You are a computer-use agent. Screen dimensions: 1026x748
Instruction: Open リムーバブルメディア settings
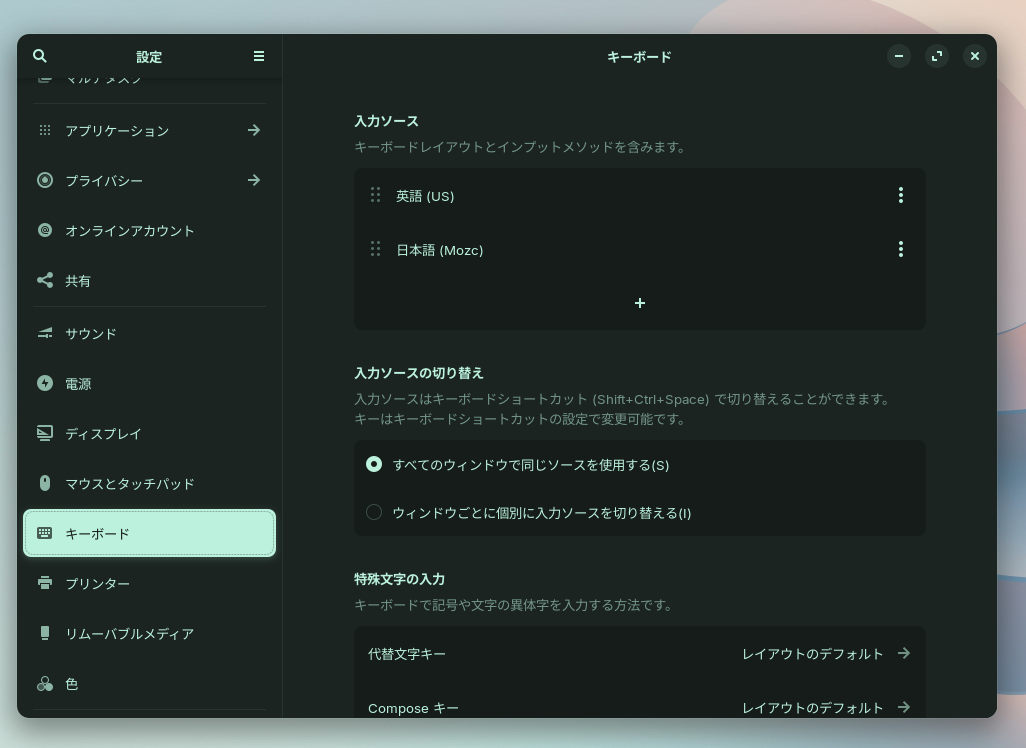pos(149,633)
